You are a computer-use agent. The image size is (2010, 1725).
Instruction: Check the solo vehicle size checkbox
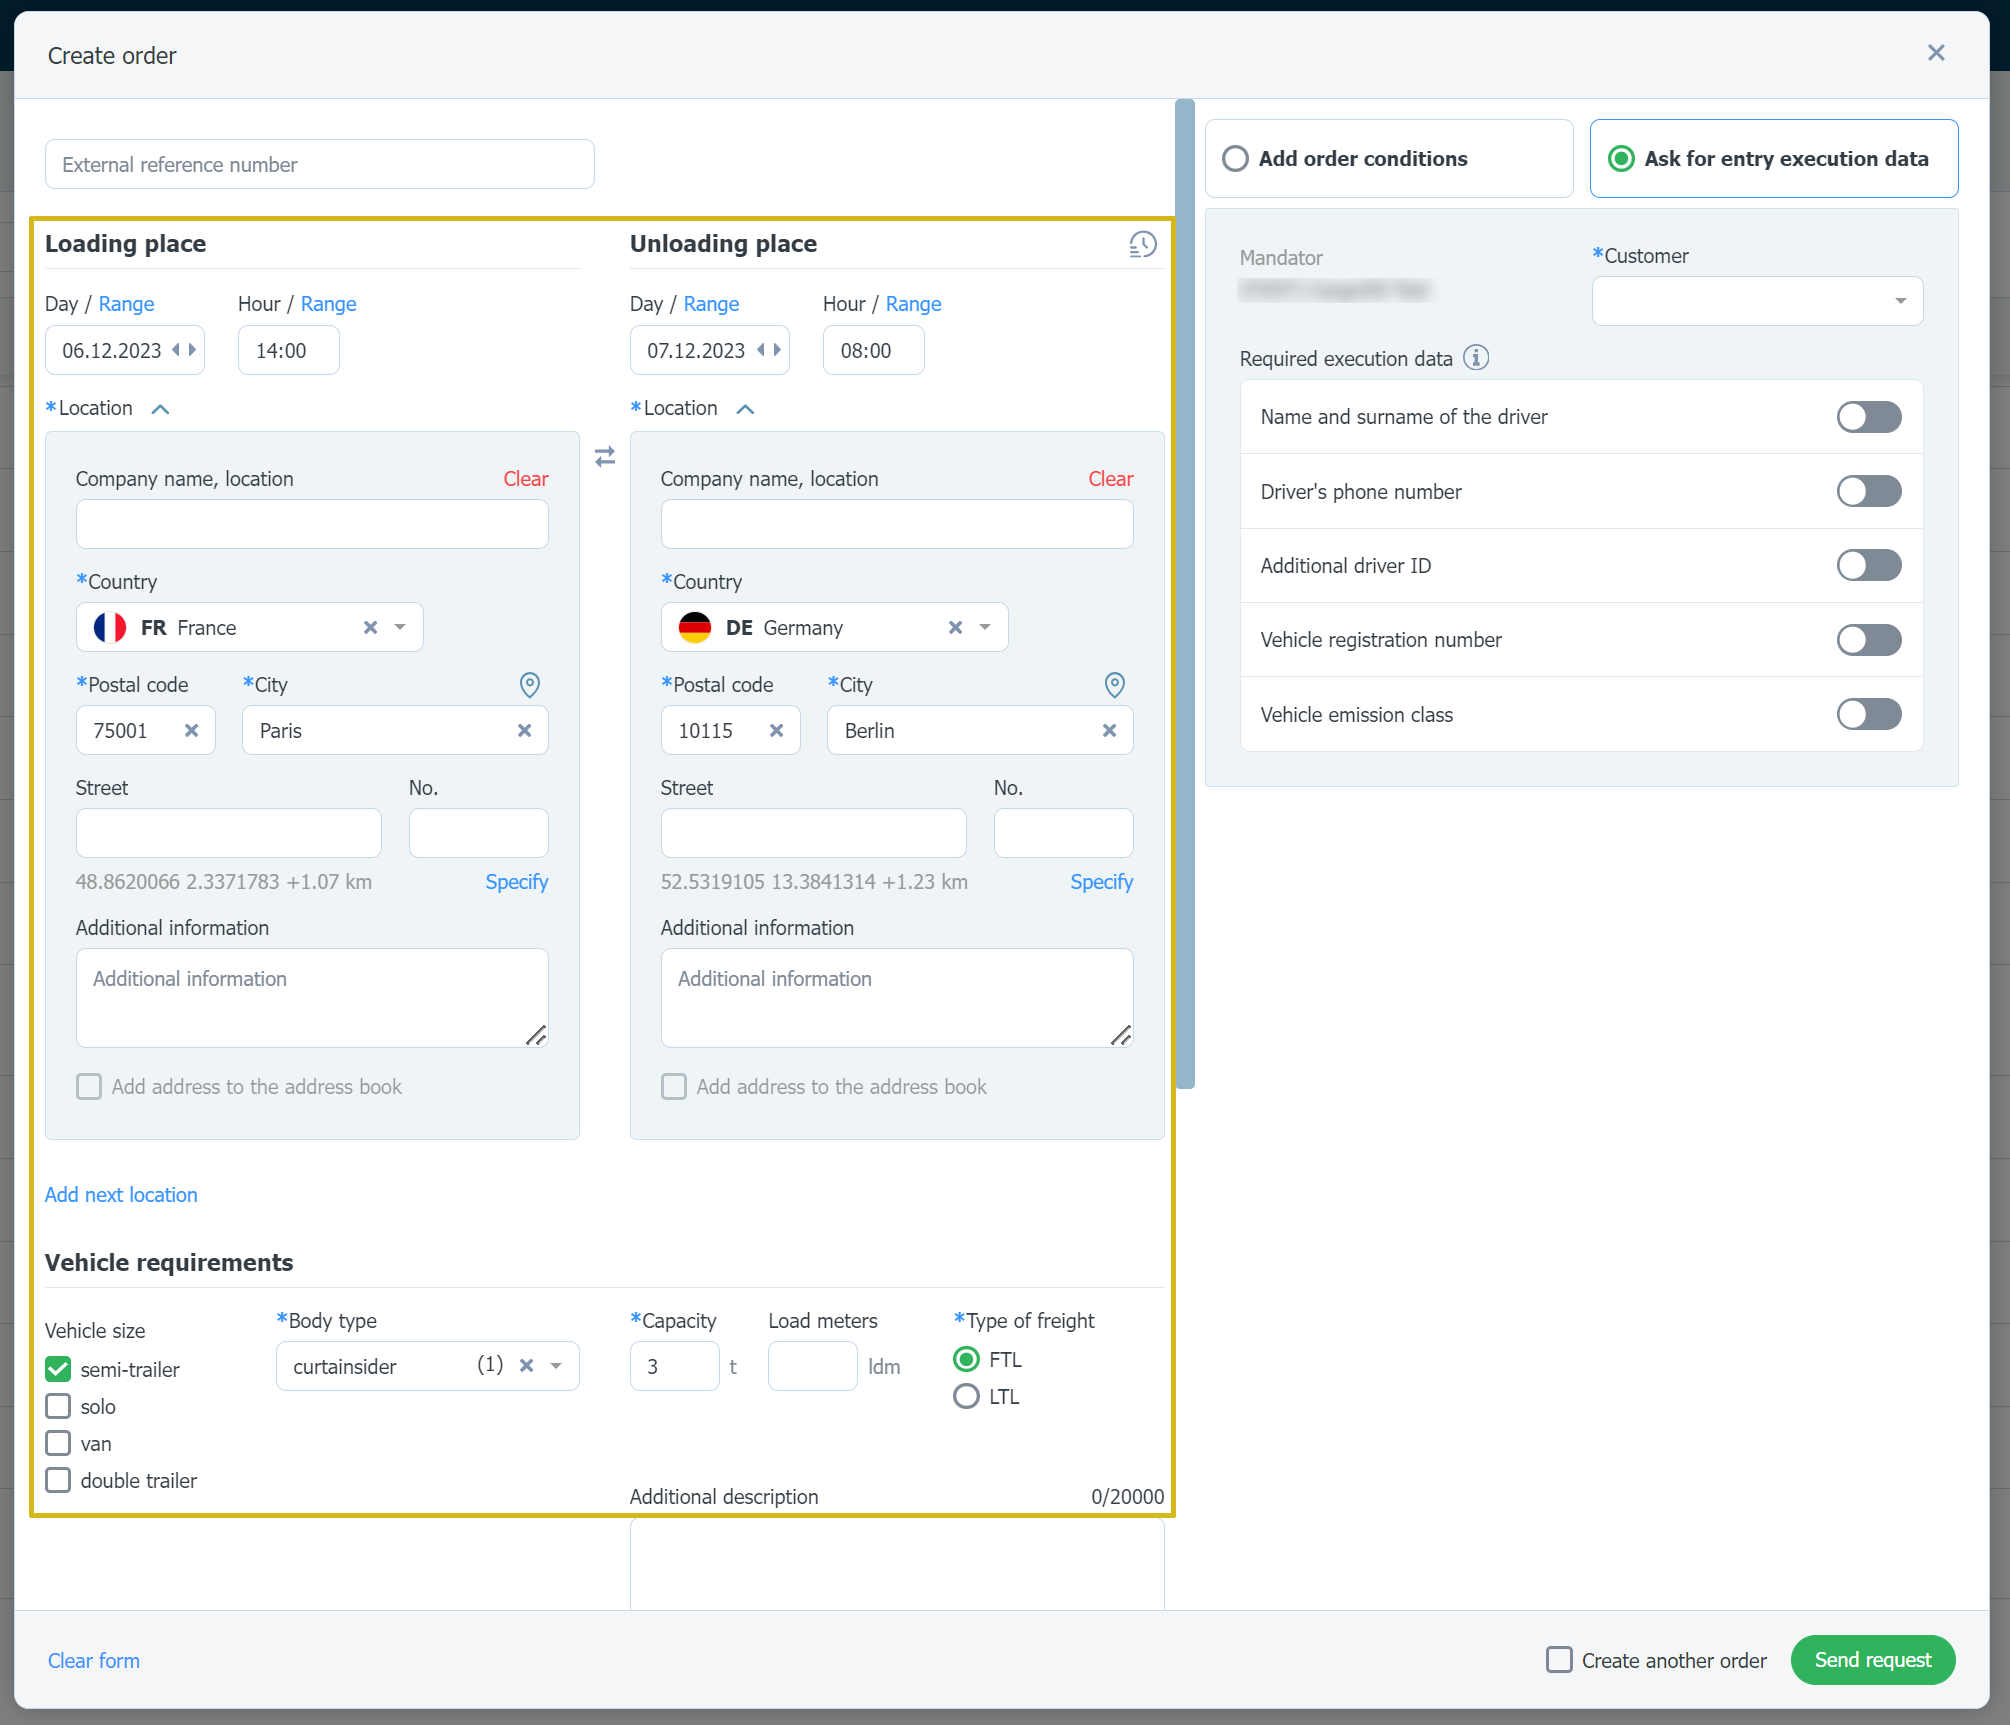[59, 1407]
